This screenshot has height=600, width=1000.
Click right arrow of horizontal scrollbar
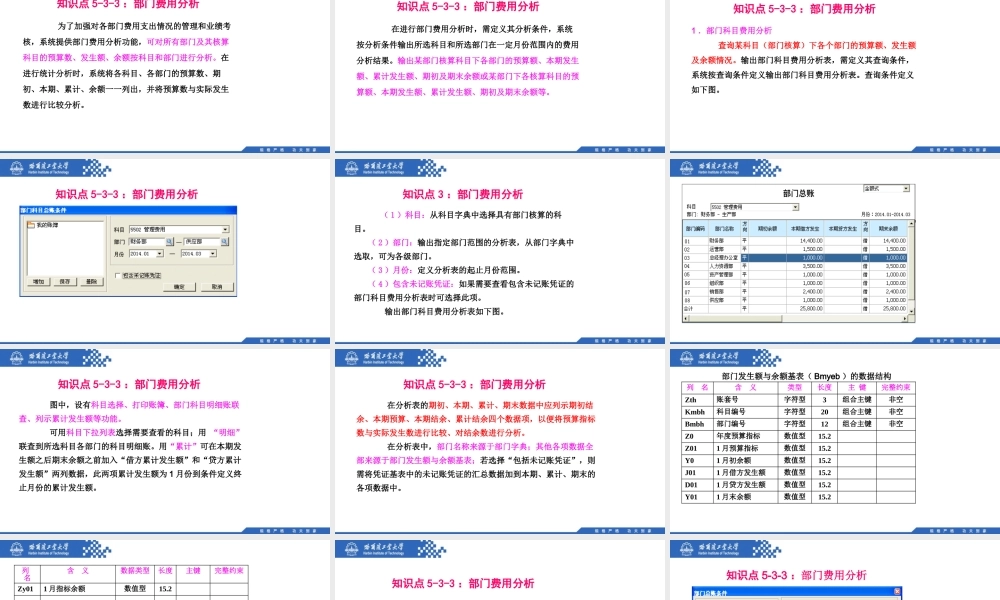click(904, 318)
